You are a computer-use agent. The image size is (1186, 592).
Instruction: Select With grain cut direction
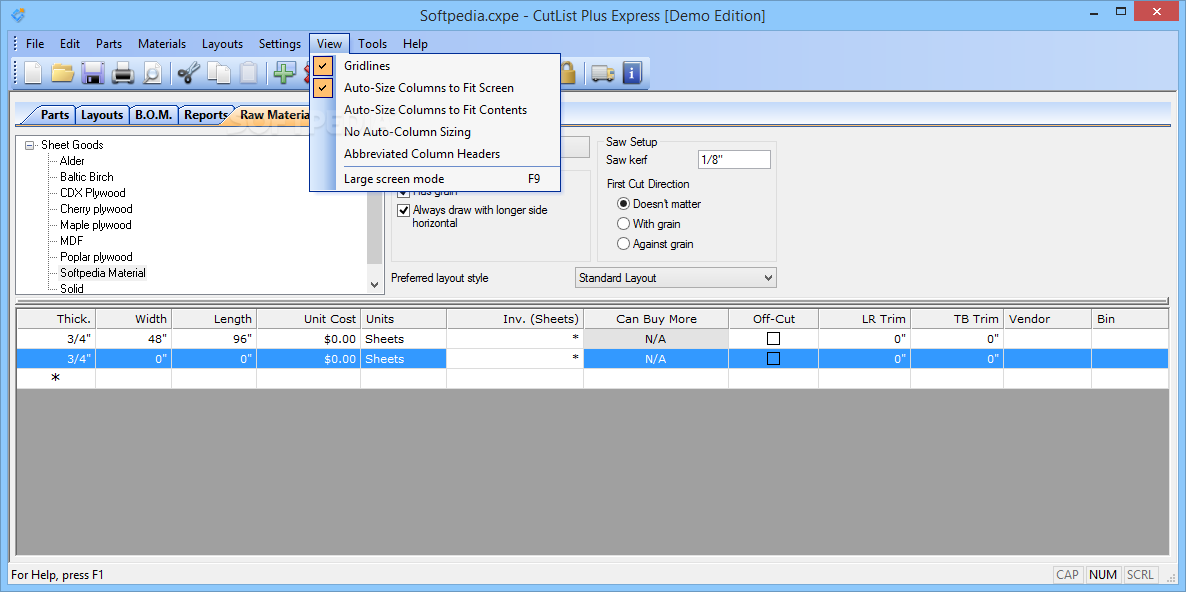(x=624, y=224)
